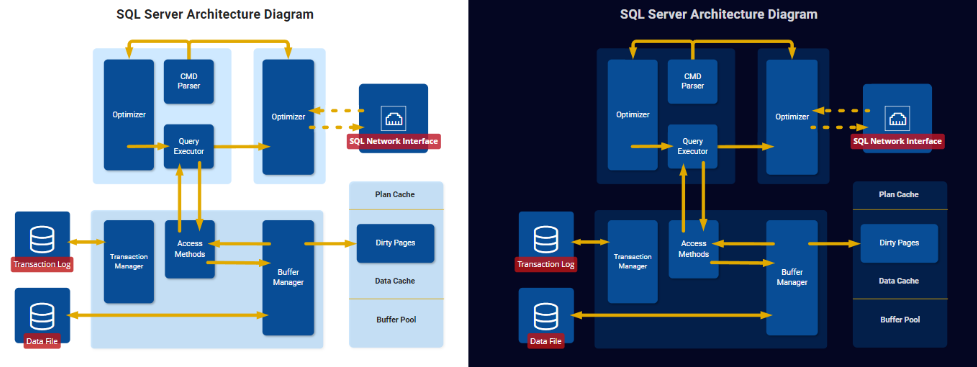The width and height of the screenshot is (977, 367).
Task: Click the Data File database icon in dark diagram
Action: pyautogui.click(x=546, y=316)
